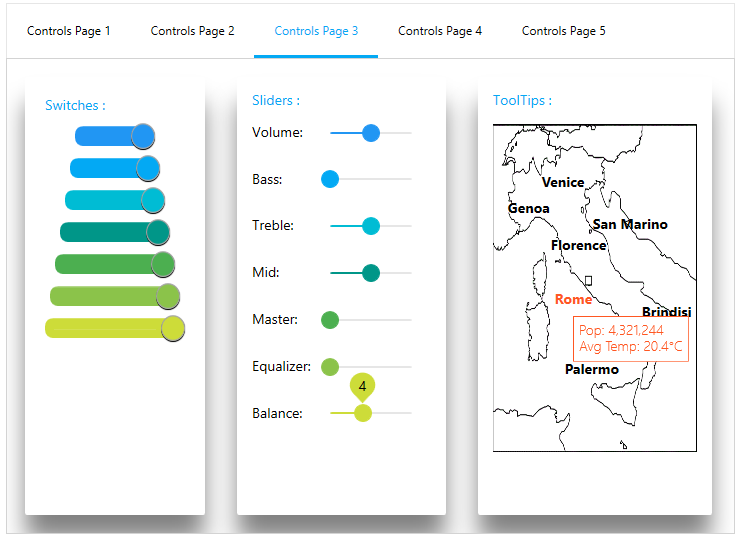The width and height of the screenshot is (739, 536).
Task: Select the Rome label on map
Action: click(x=573, y=299)
